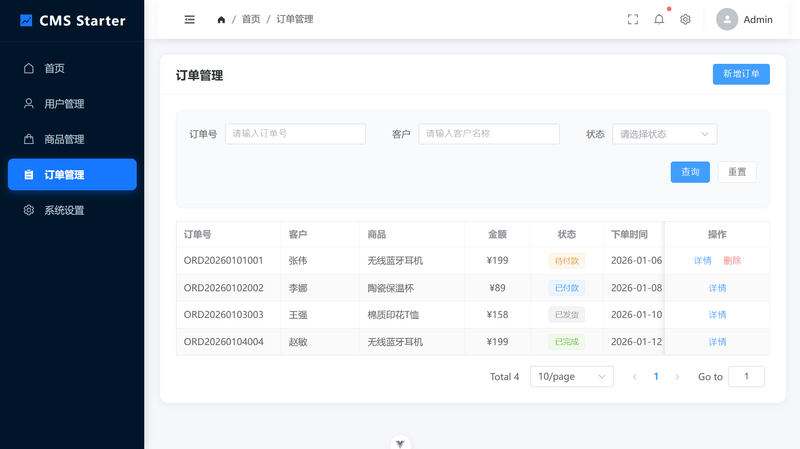Viewport: 800px width, 449px height.
Task: Open notifications with the bell icon
Action: point(659,19)
